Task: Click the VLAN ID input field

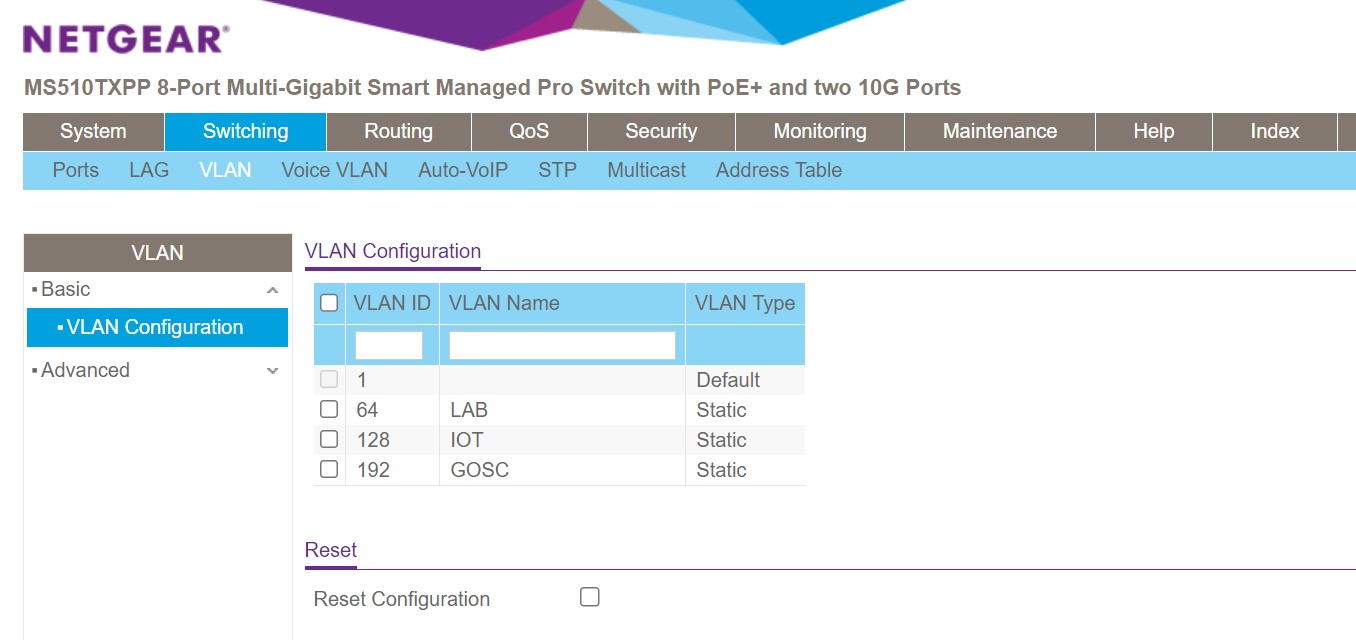Action: tap(389, 346)
